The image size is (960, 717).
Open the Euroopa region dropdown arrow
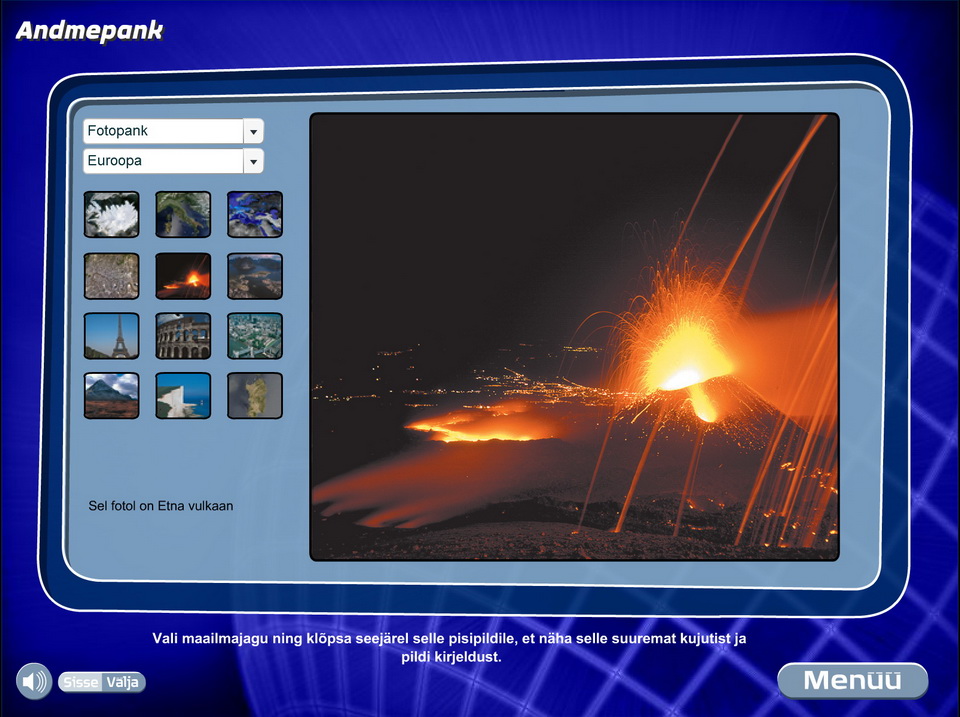(x=253, y=162)
